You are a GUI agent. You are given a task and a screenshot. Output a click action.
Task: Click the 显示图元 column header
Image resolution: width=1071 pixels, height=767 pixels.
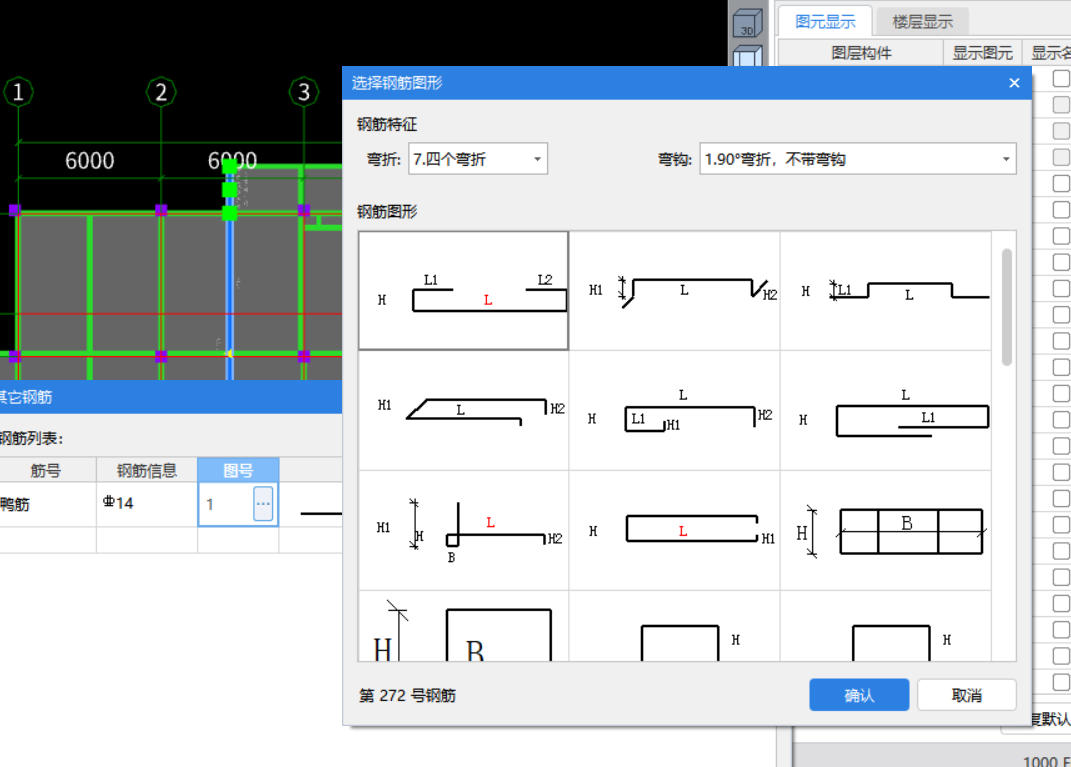(982, 53)
